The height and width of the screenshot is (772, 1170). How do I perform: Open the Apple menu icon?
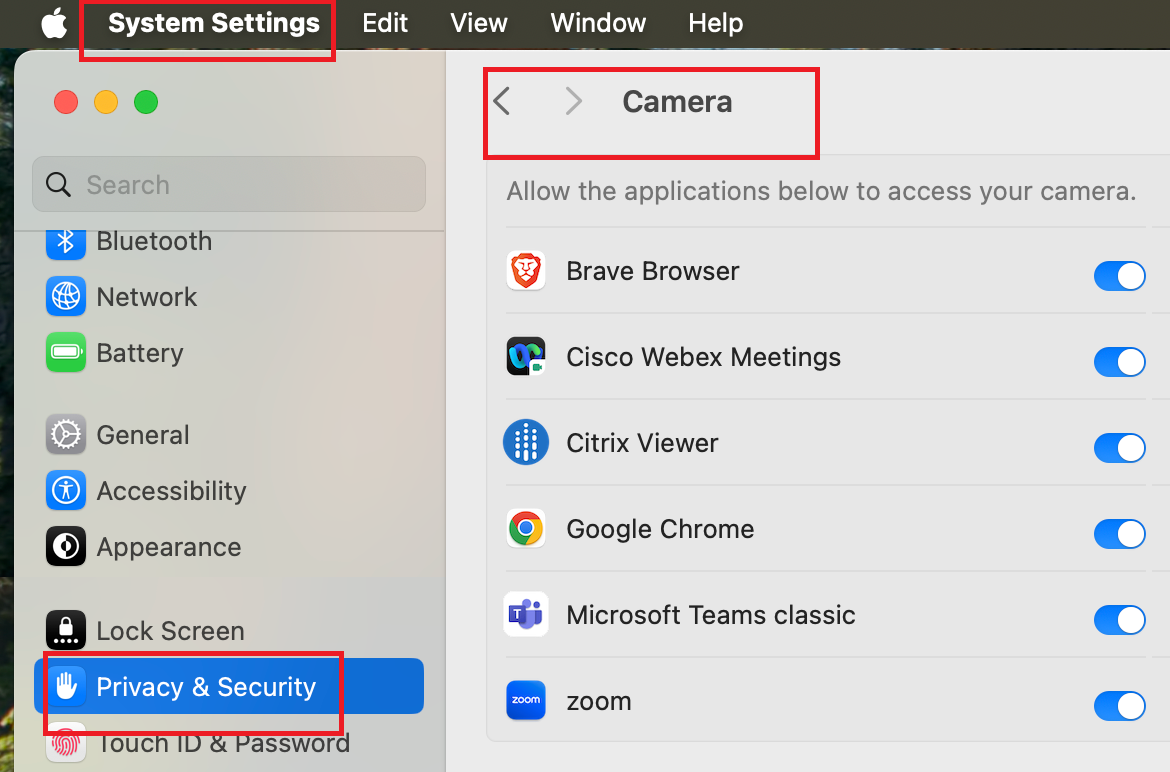54,23
